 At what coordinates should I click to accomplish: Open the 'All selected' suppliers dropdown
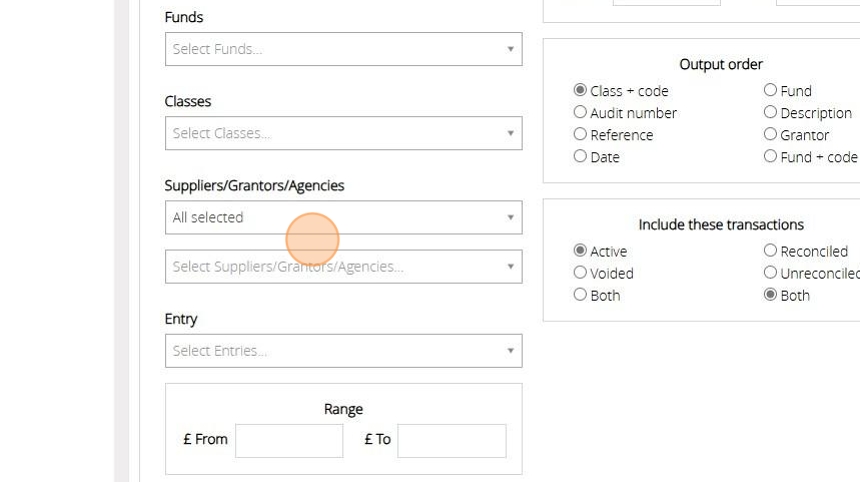coord(343,217)
